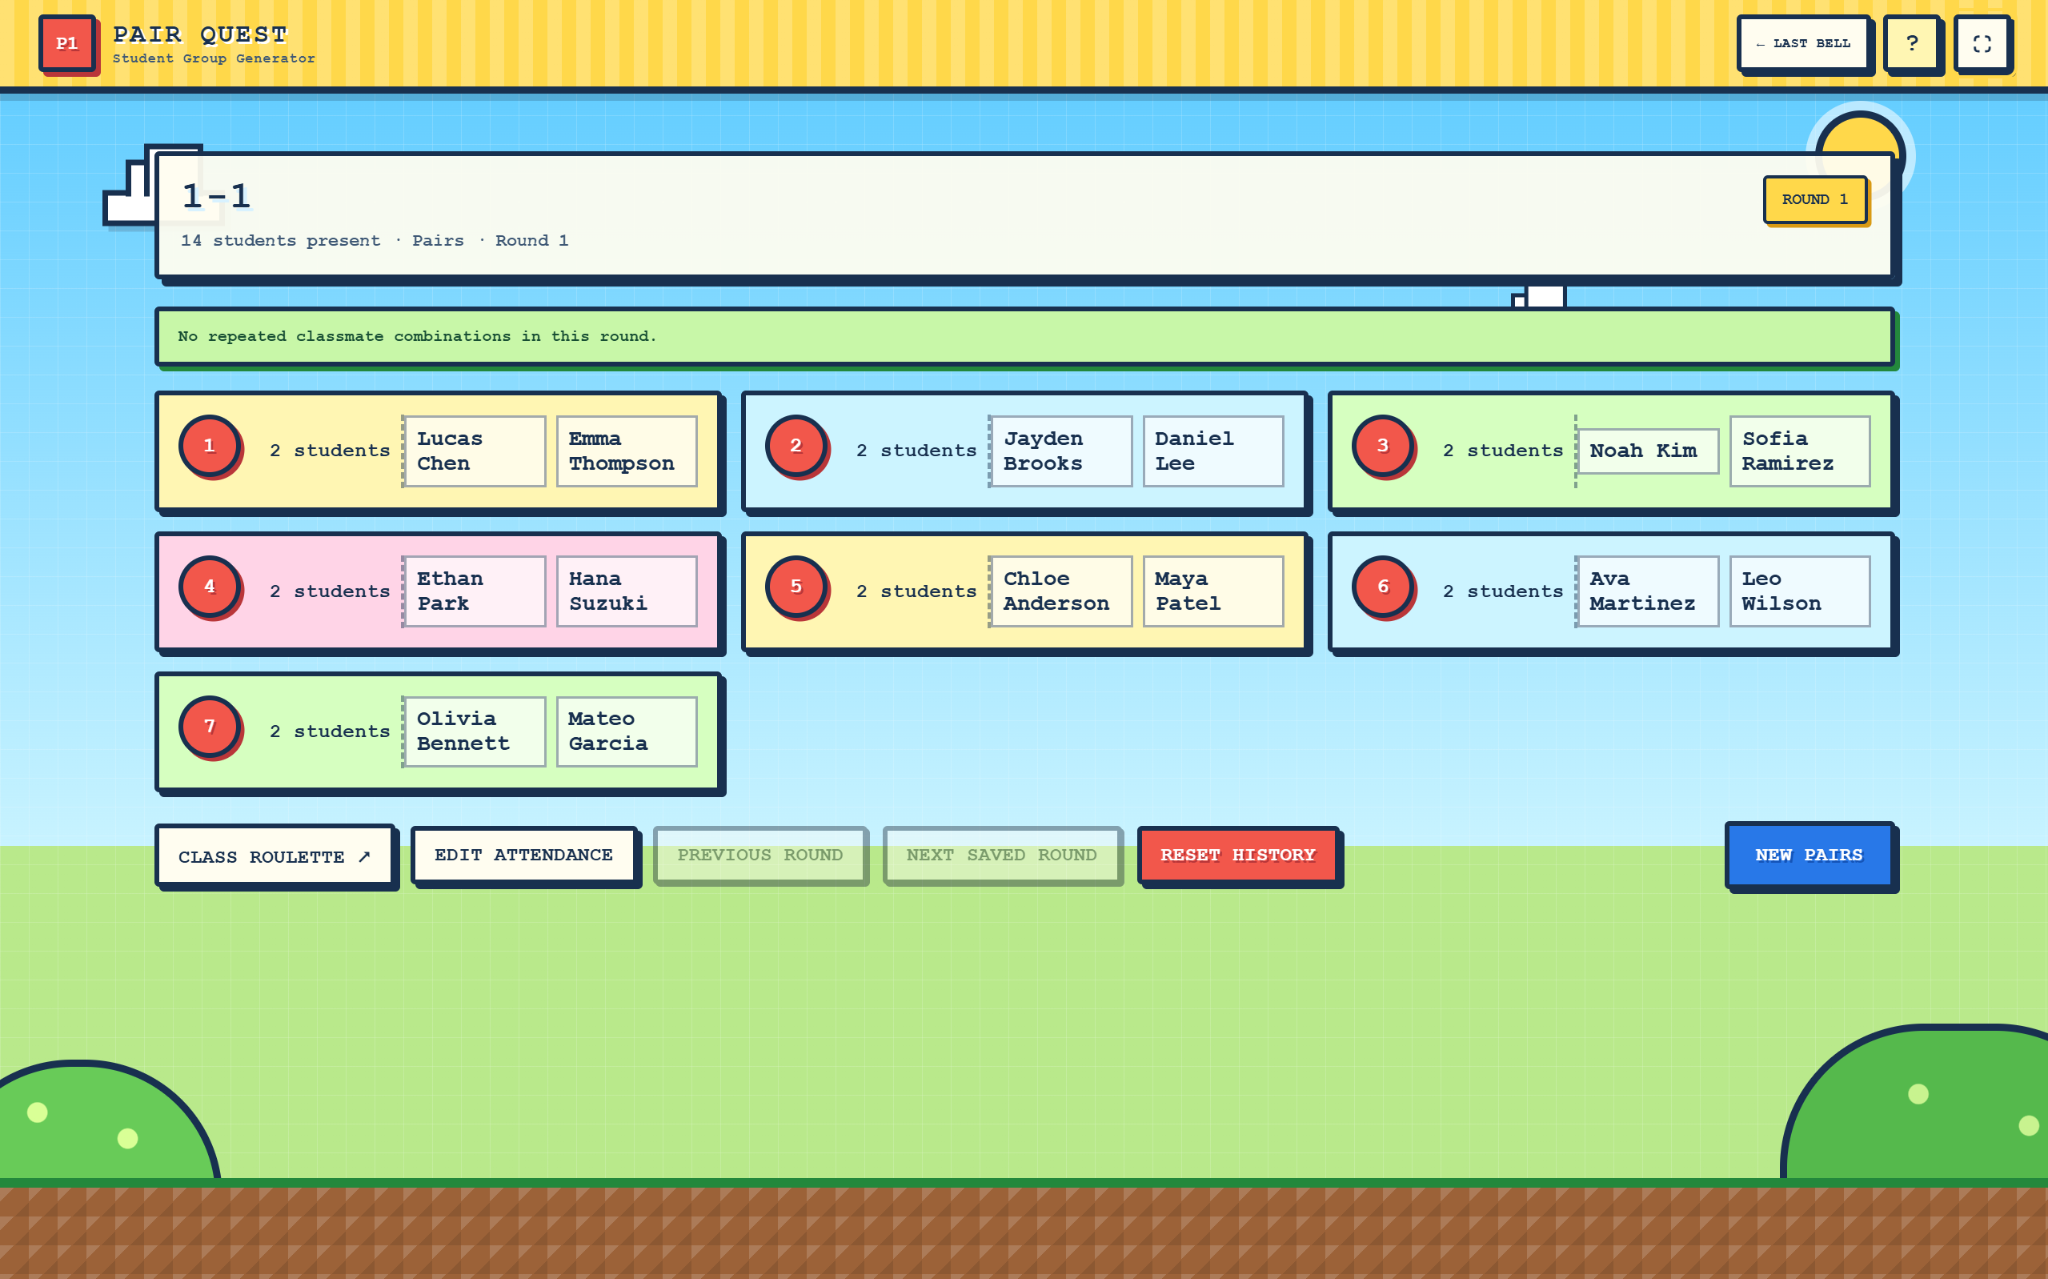Click the Noah Kim name card
This screenshot has width=2048, height=1279.
(x=1648, y=451)
